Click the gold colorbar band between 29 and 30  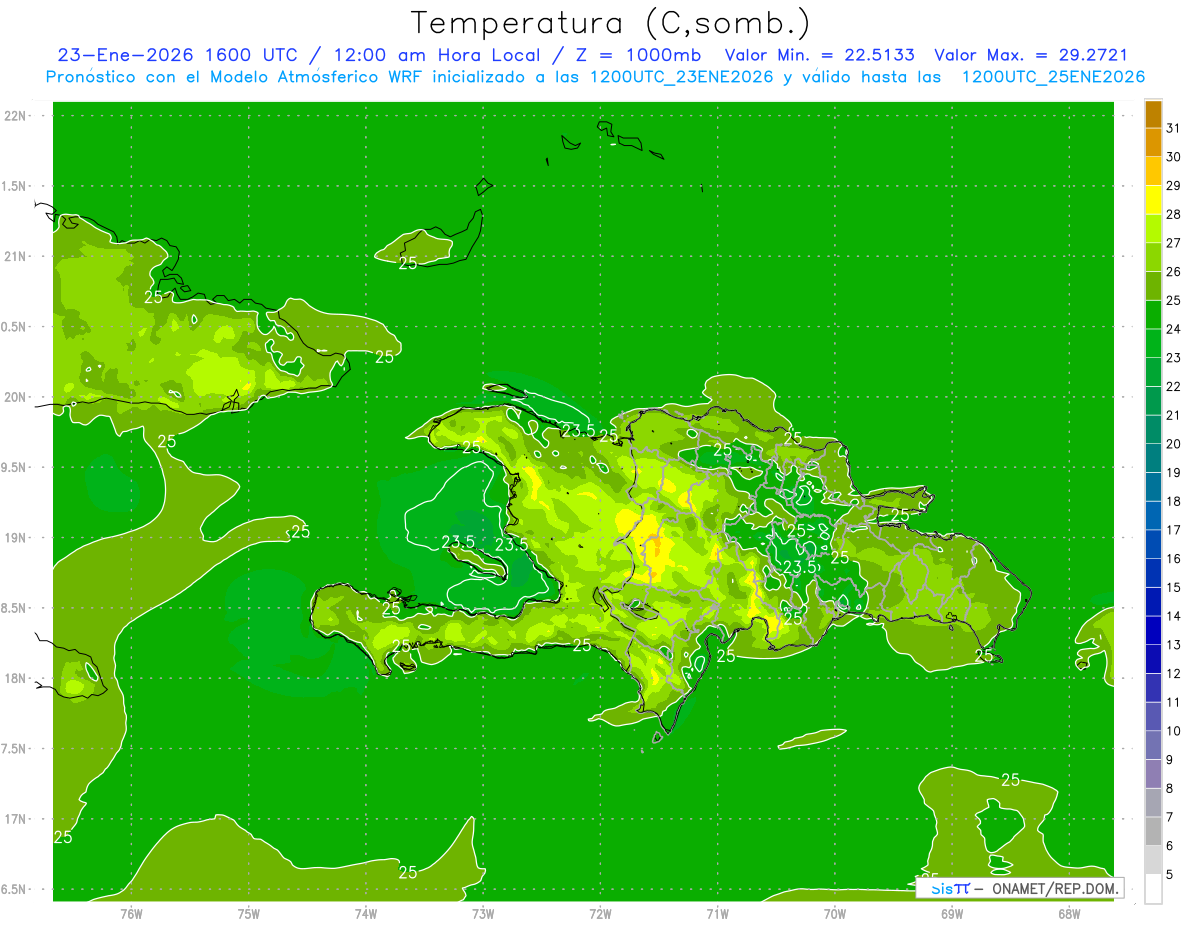click(x=1153, y=171)
